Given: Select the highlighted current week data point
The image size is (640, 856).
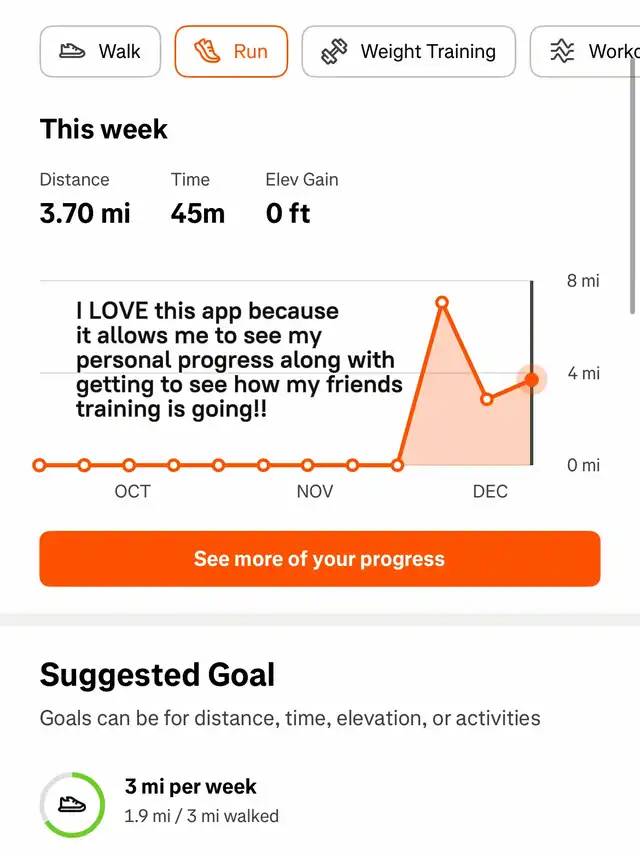Looking at the screenshot, I should pos(531,379).
